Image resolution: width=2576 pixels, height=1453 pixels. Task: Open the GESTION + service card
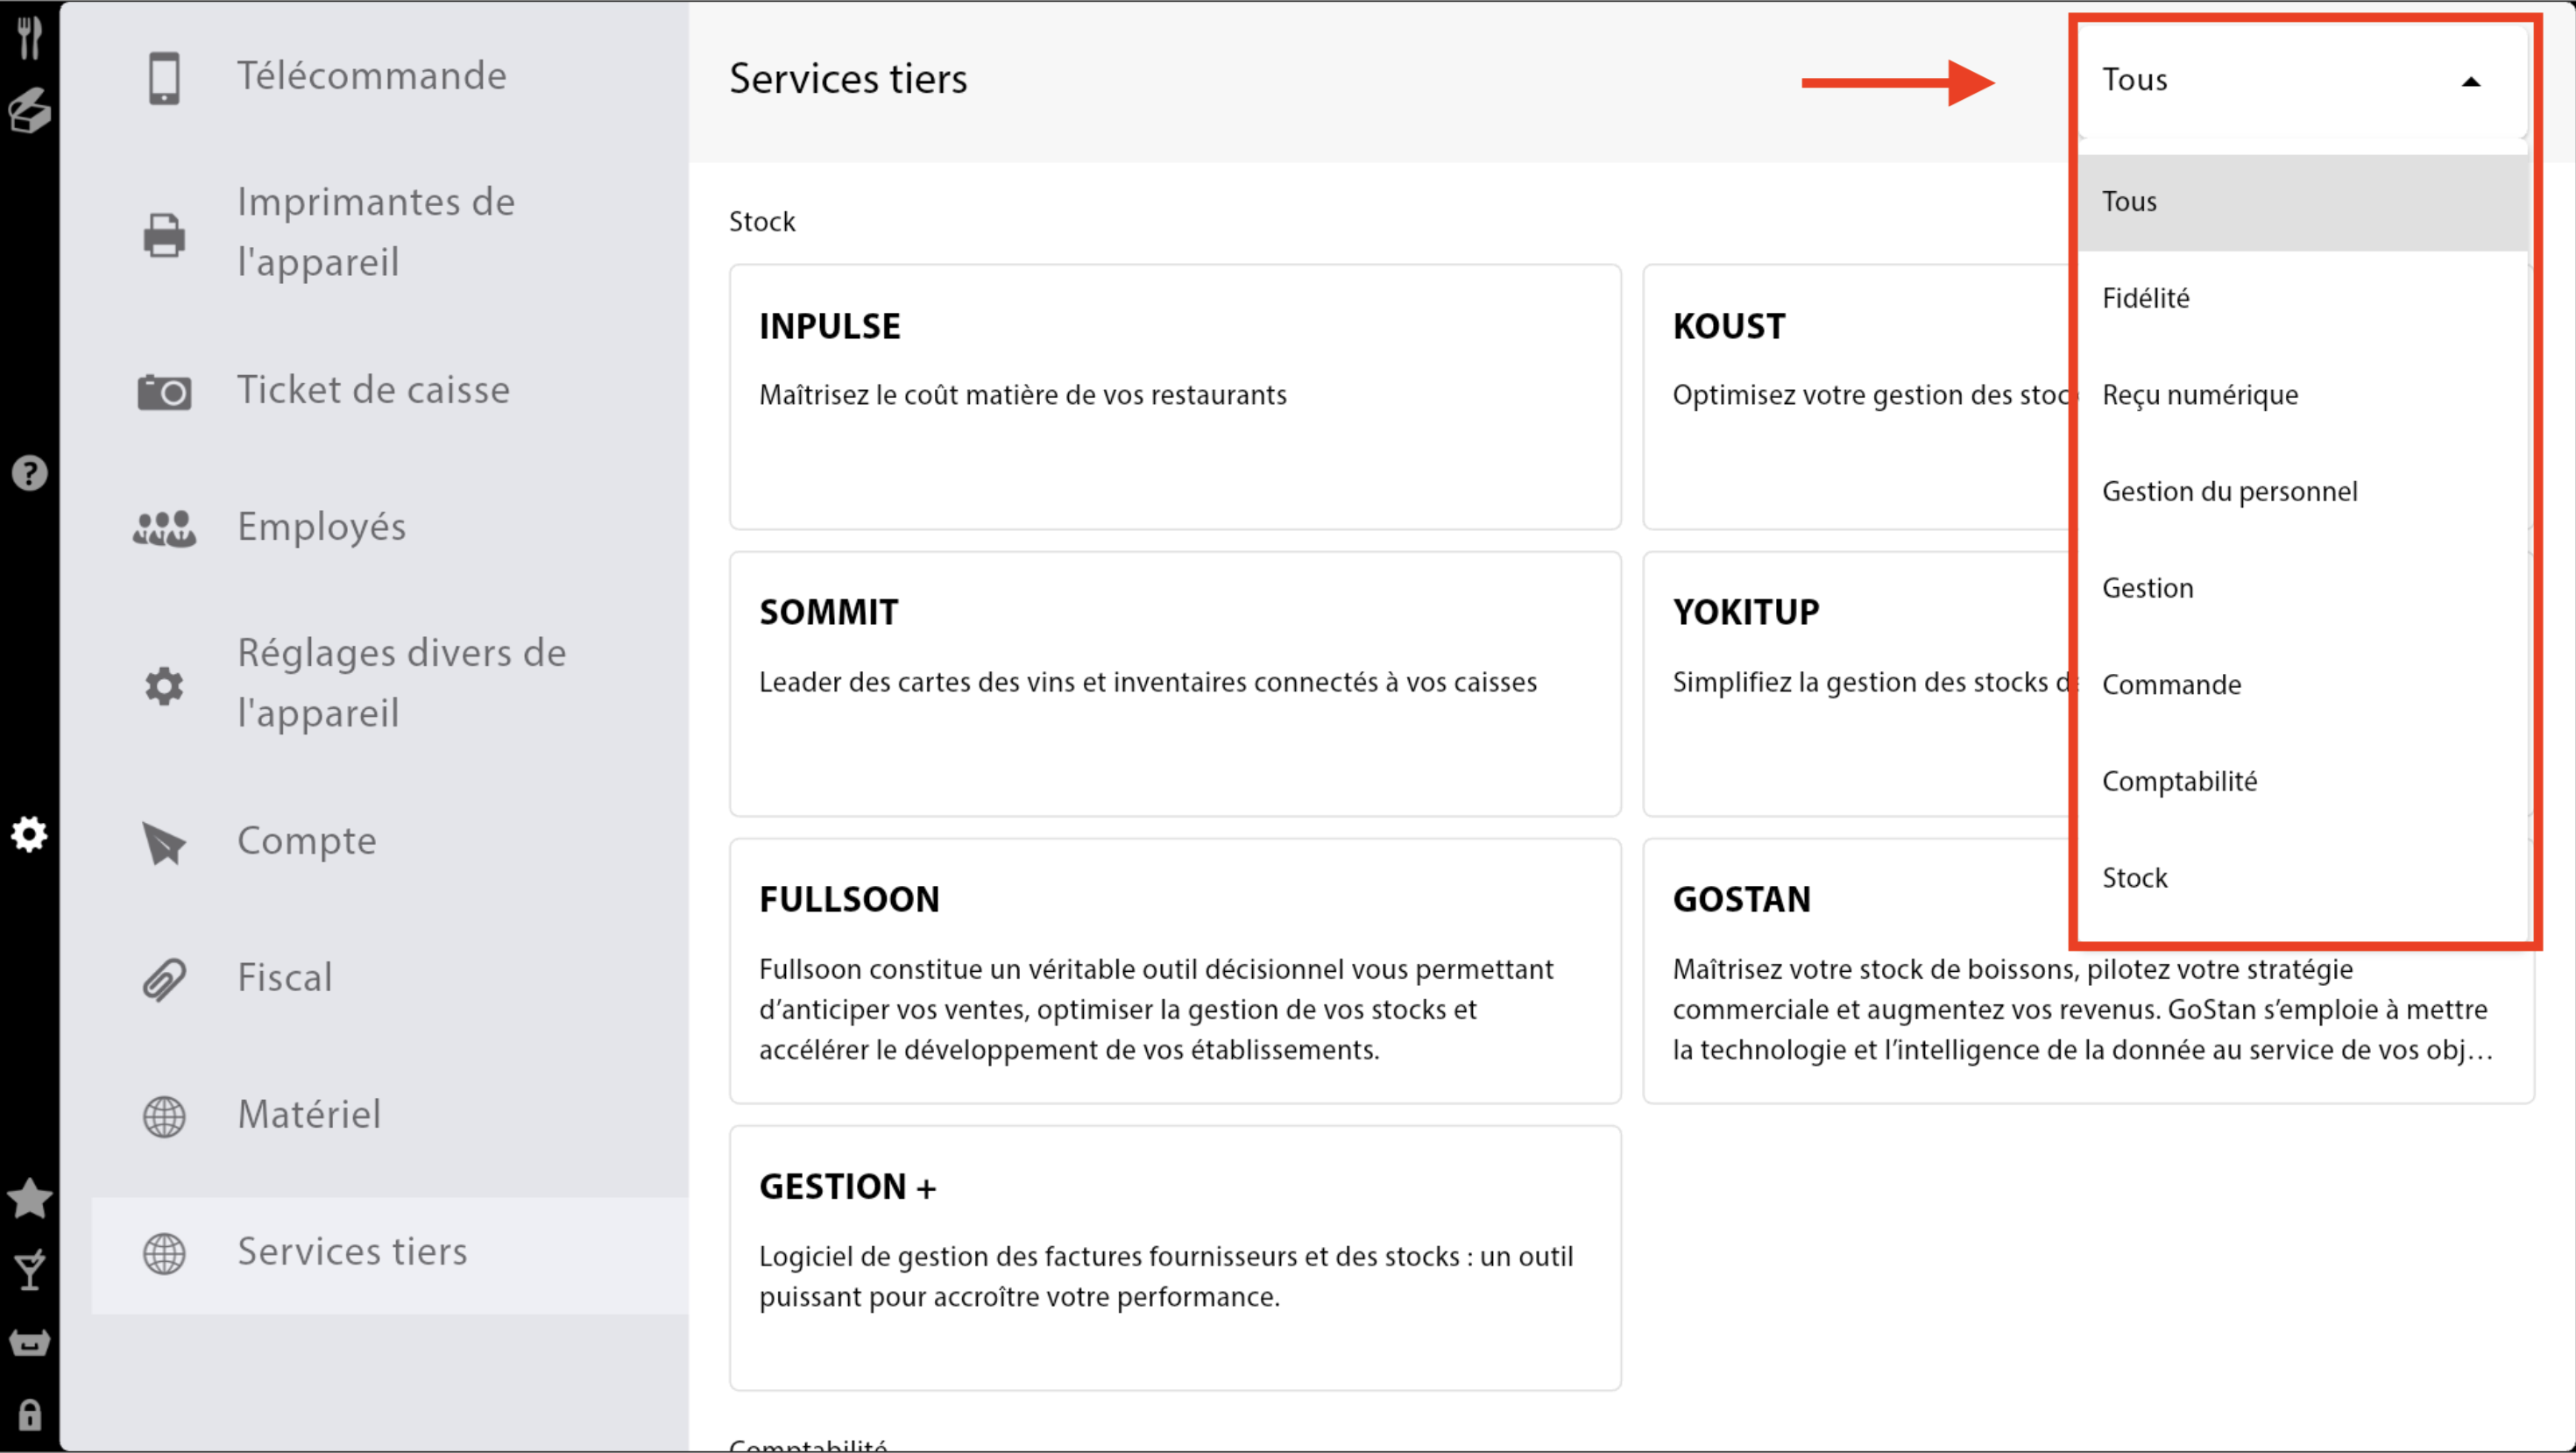pyautogui.click(x=1174, y=1257)
